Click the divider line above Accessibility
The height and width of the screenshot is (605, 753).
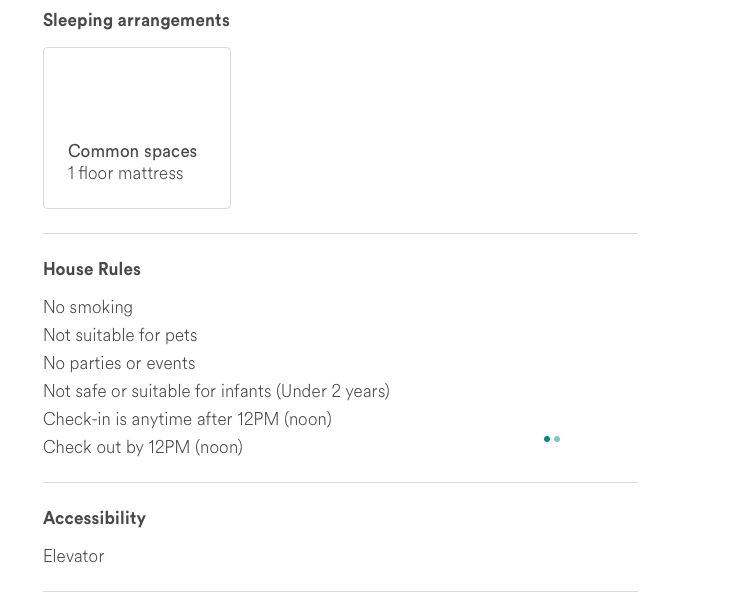[340, 483]
